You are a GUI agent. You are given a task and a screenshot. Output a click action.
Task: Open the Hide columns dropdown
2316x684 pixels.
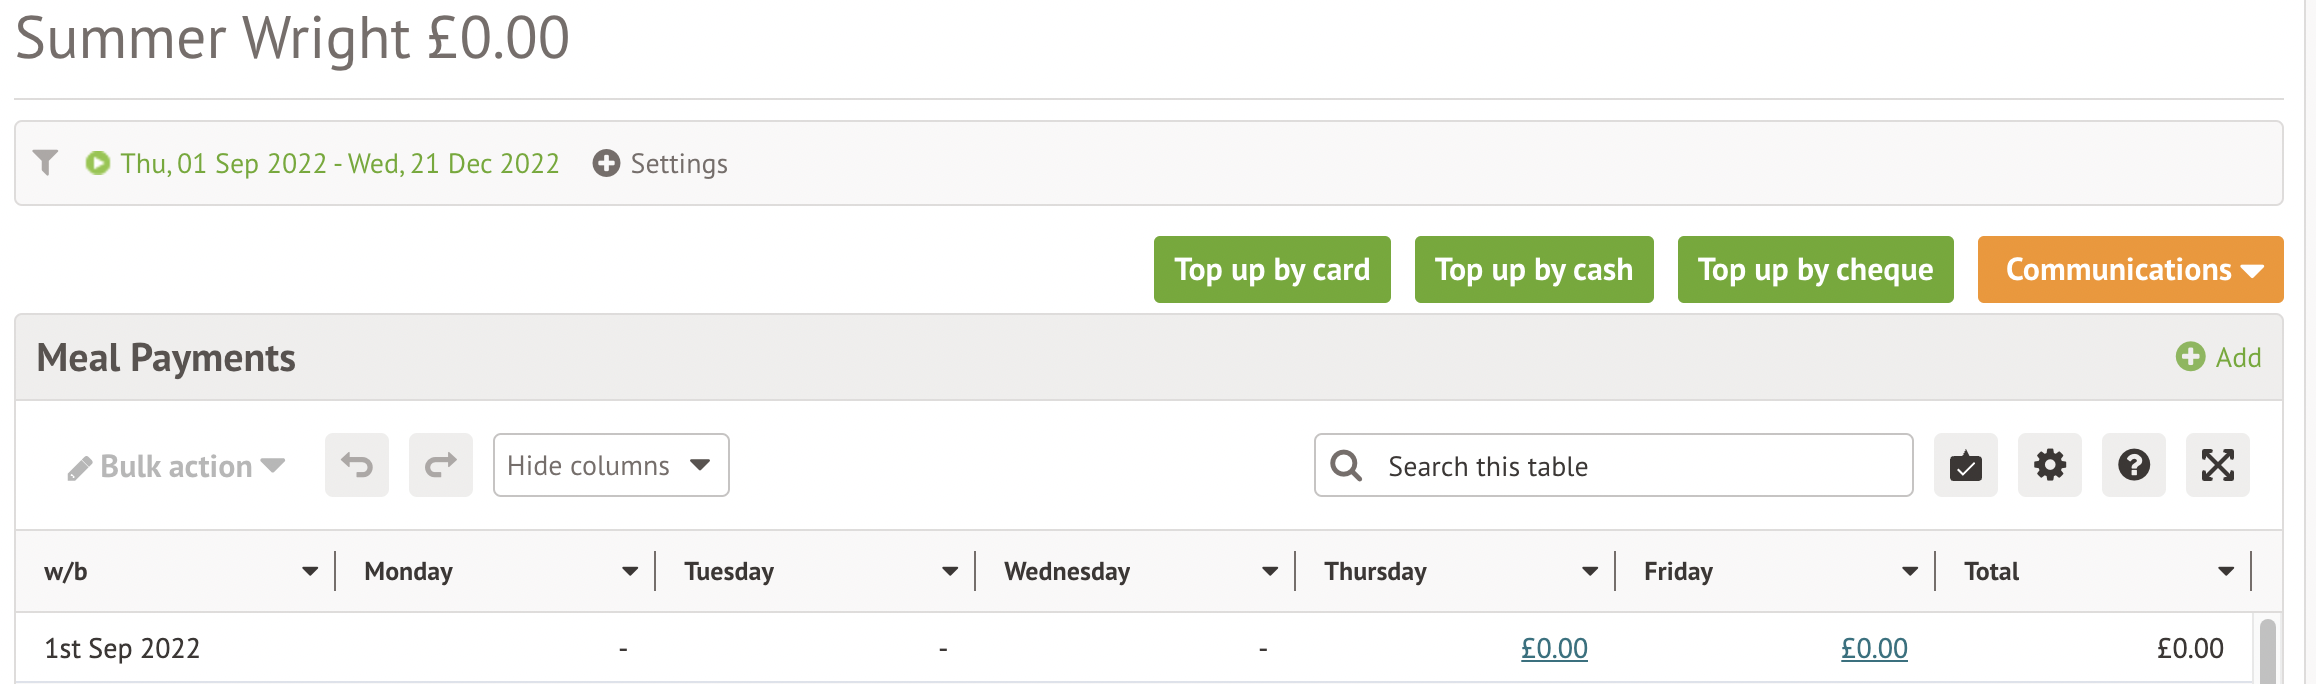(x=610, y=465)
